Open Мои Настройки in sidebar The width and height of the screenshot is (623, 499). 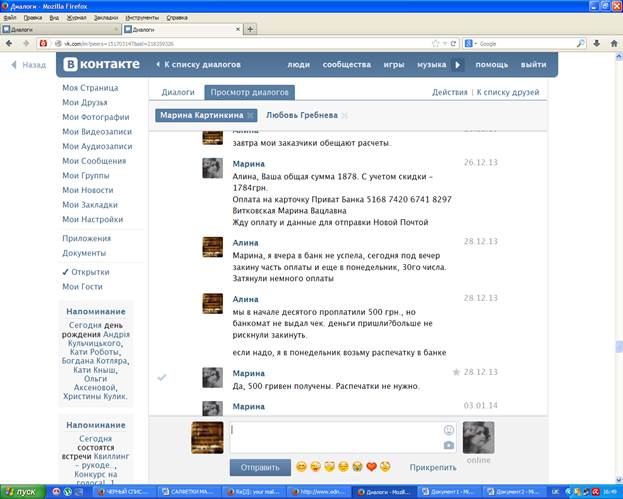point(93,219)
